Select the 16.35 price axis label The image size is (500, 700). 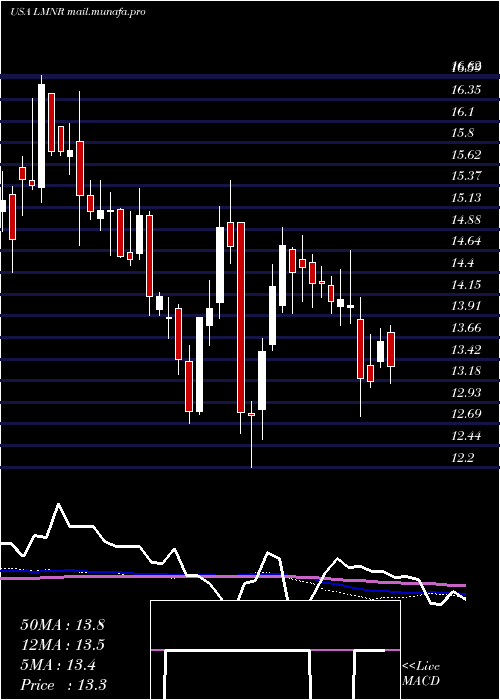[x=467, y=90]
